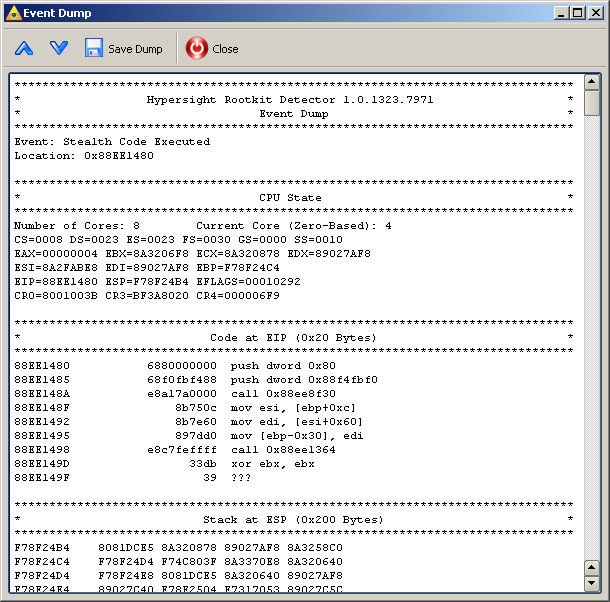Click the code address 88EE1498

pos(42,450)
